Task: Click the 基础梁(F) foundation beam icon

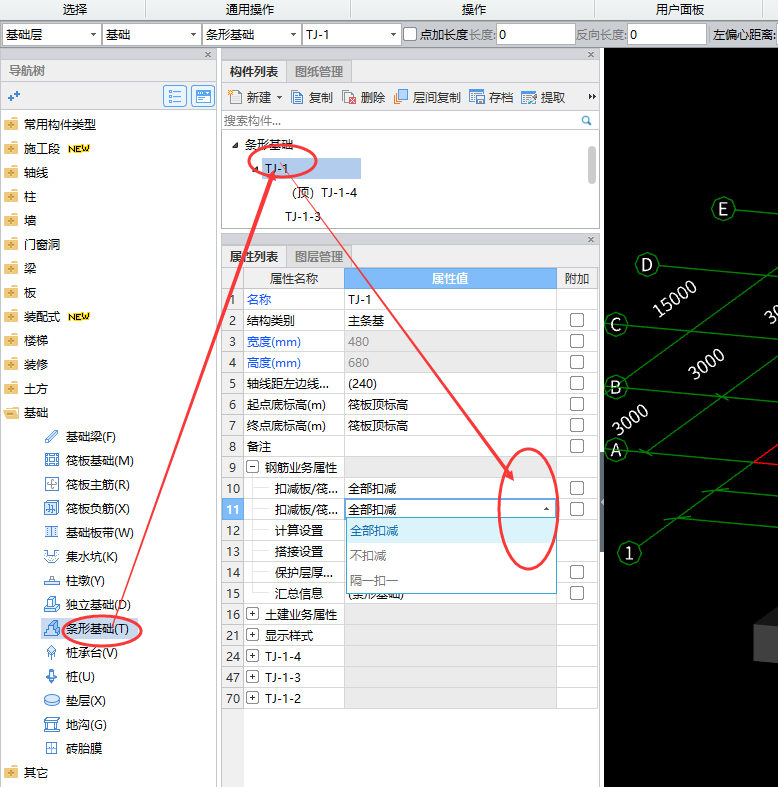Action: [x=51, y=437]
